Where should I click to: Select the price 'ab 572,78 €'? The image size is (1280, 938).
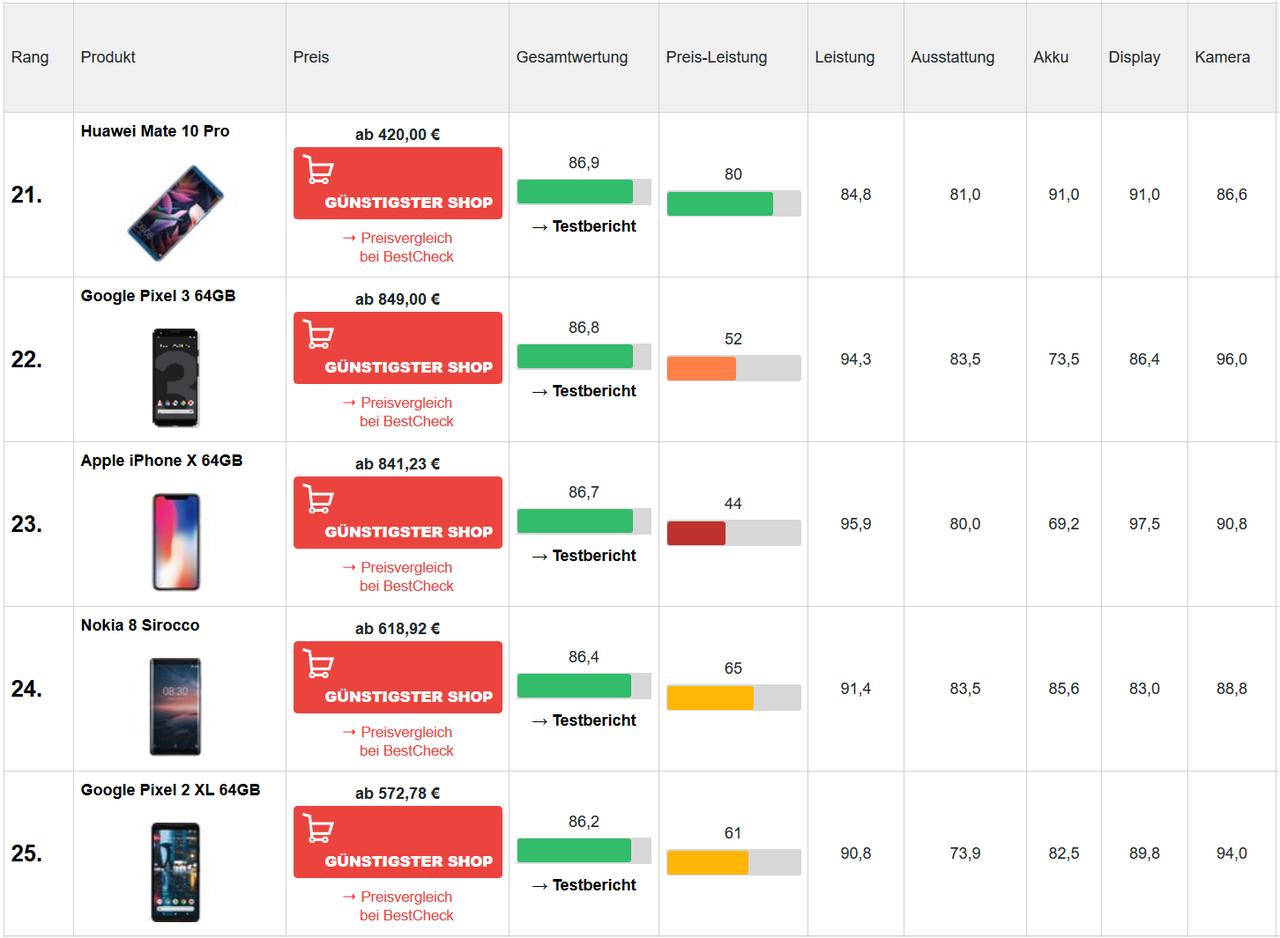398,793
